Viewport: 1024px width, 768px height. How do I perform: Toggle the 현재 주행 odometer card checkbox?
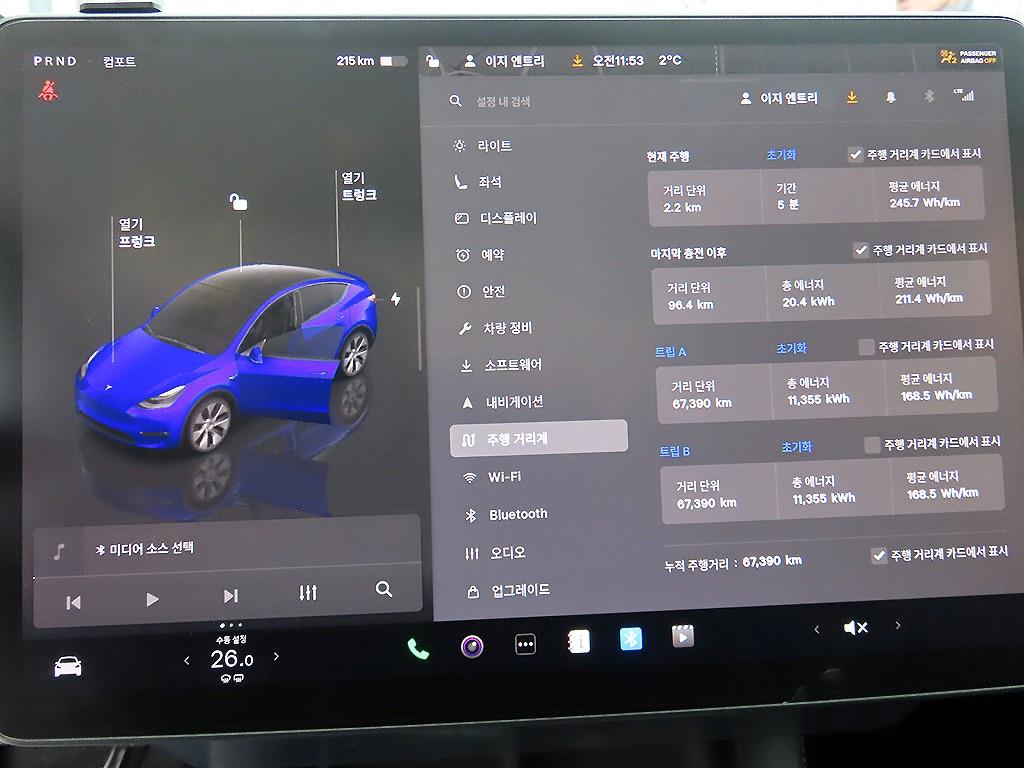[855, 154]
